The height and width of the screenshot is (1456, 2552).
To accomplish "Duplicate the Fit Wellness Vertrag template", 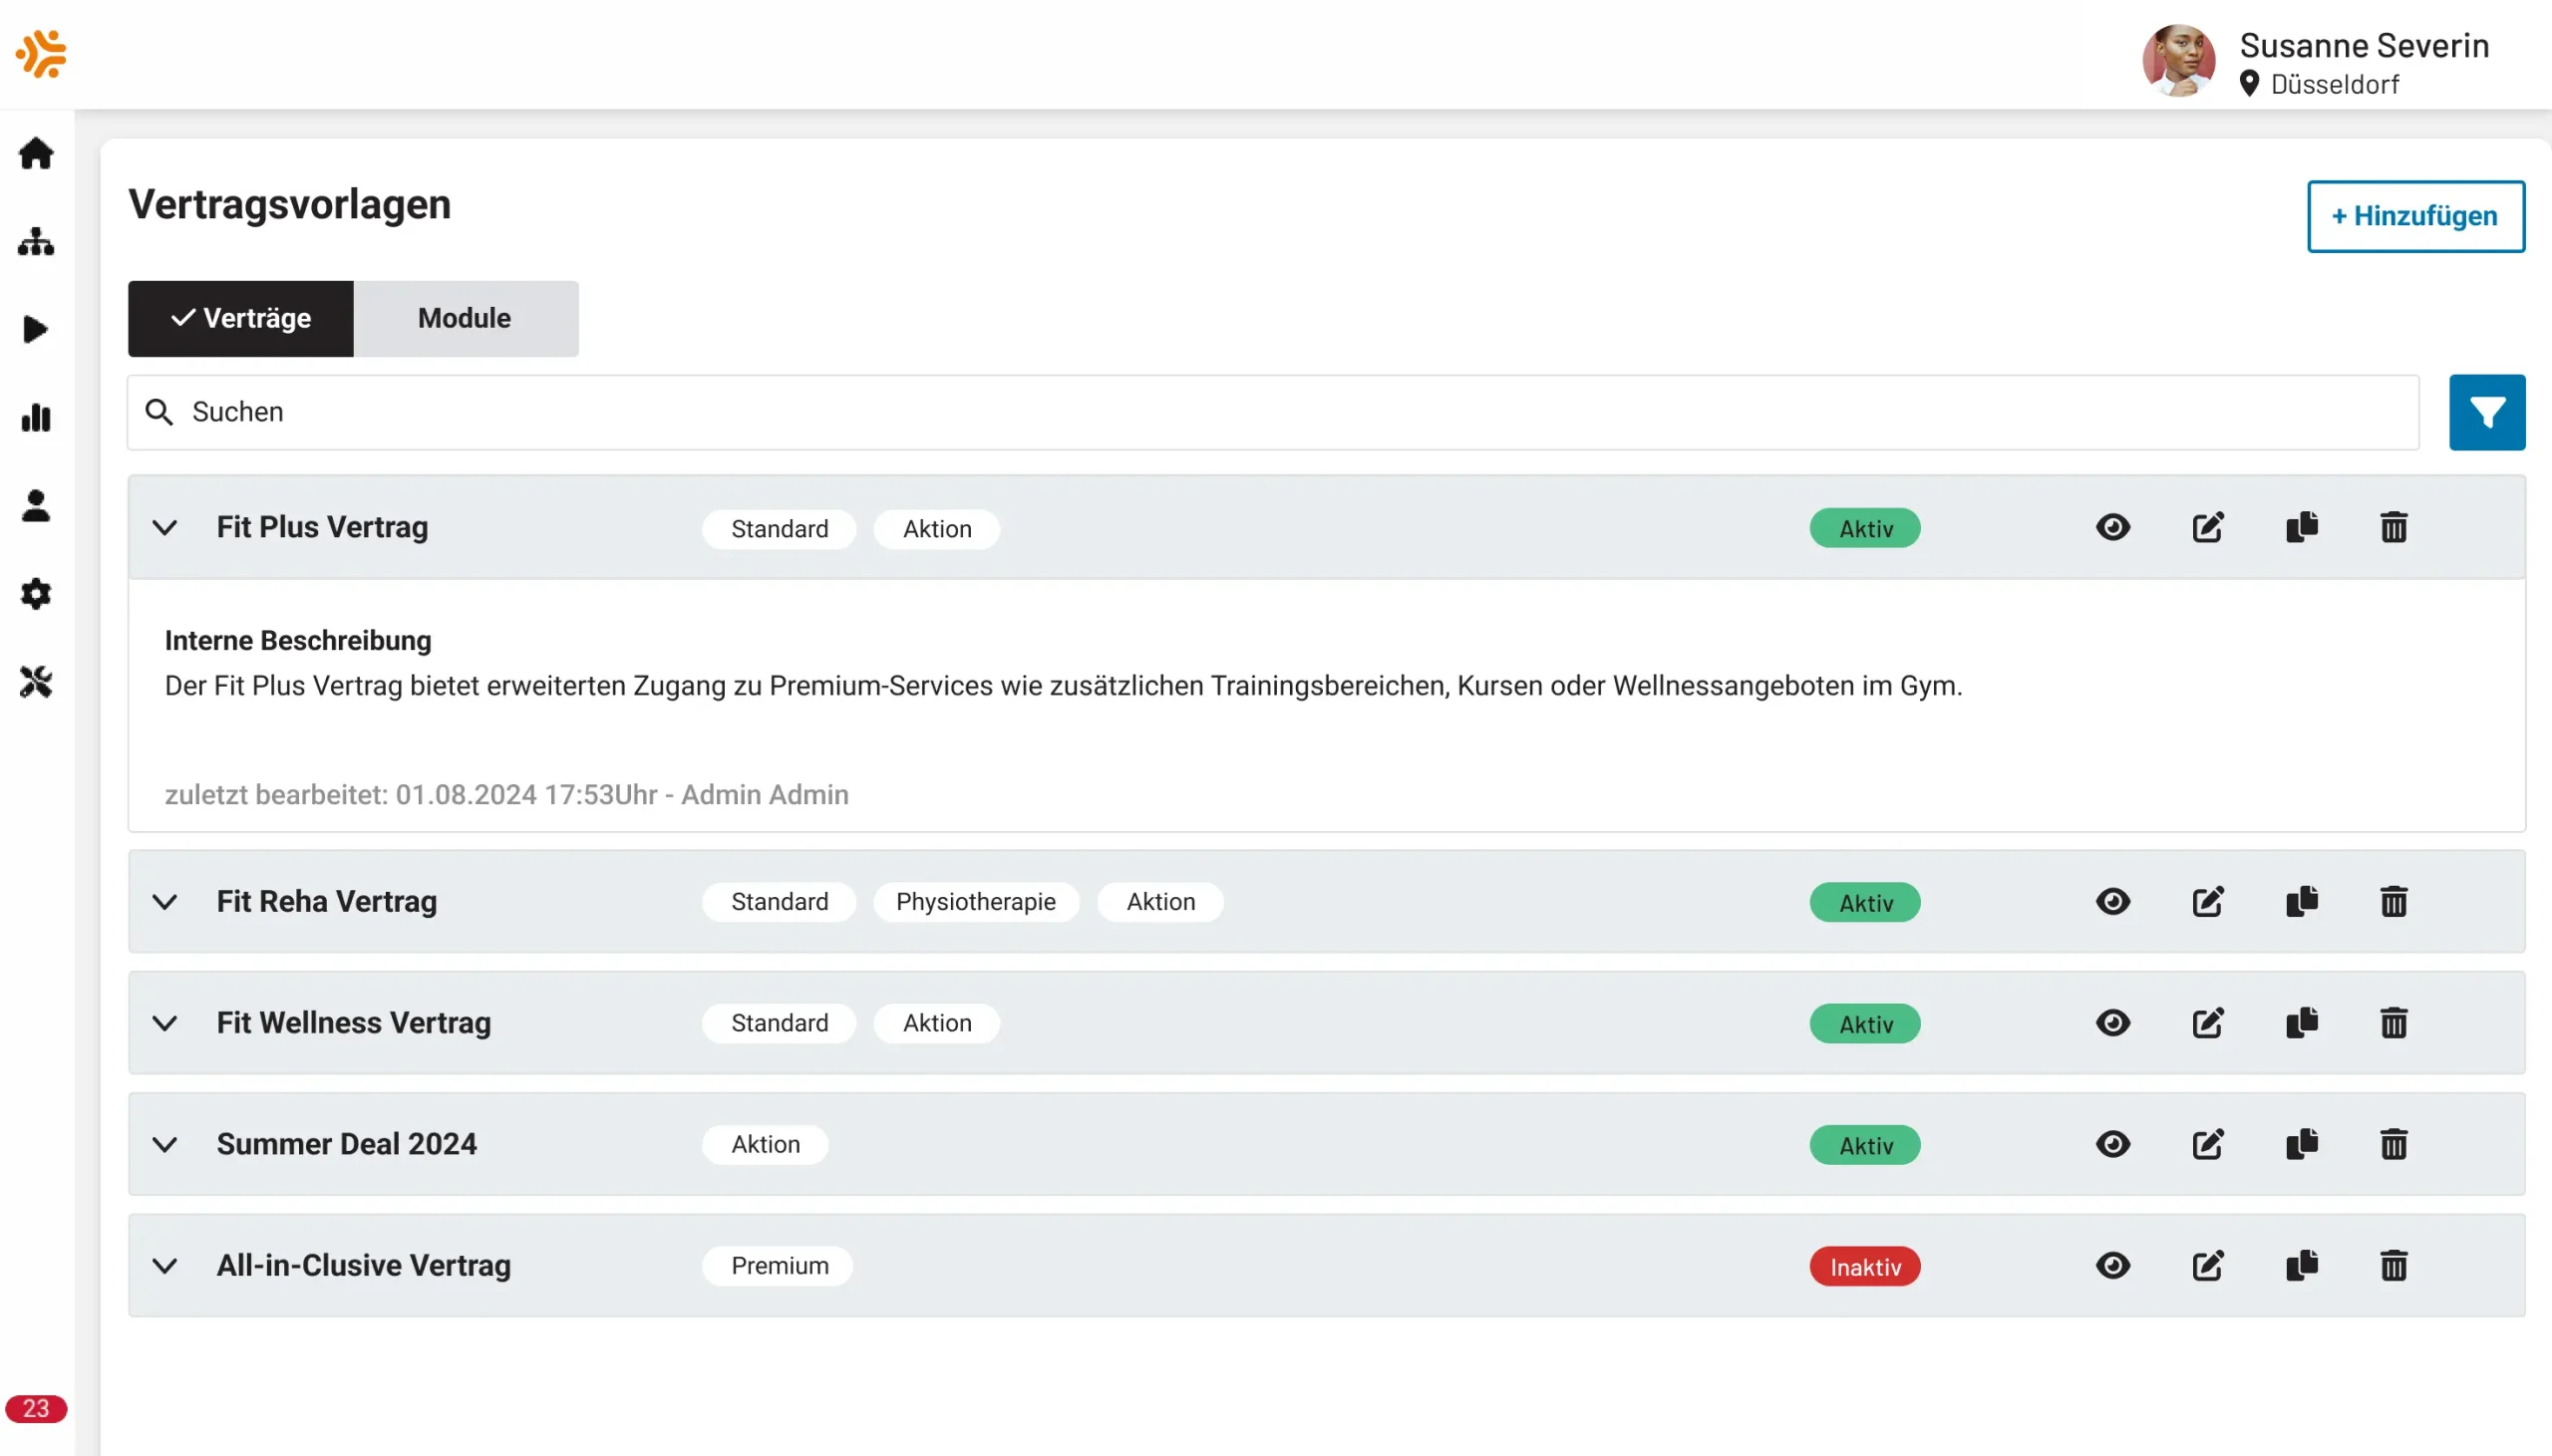I will pyautogui.click(x=2301, y=1022).
